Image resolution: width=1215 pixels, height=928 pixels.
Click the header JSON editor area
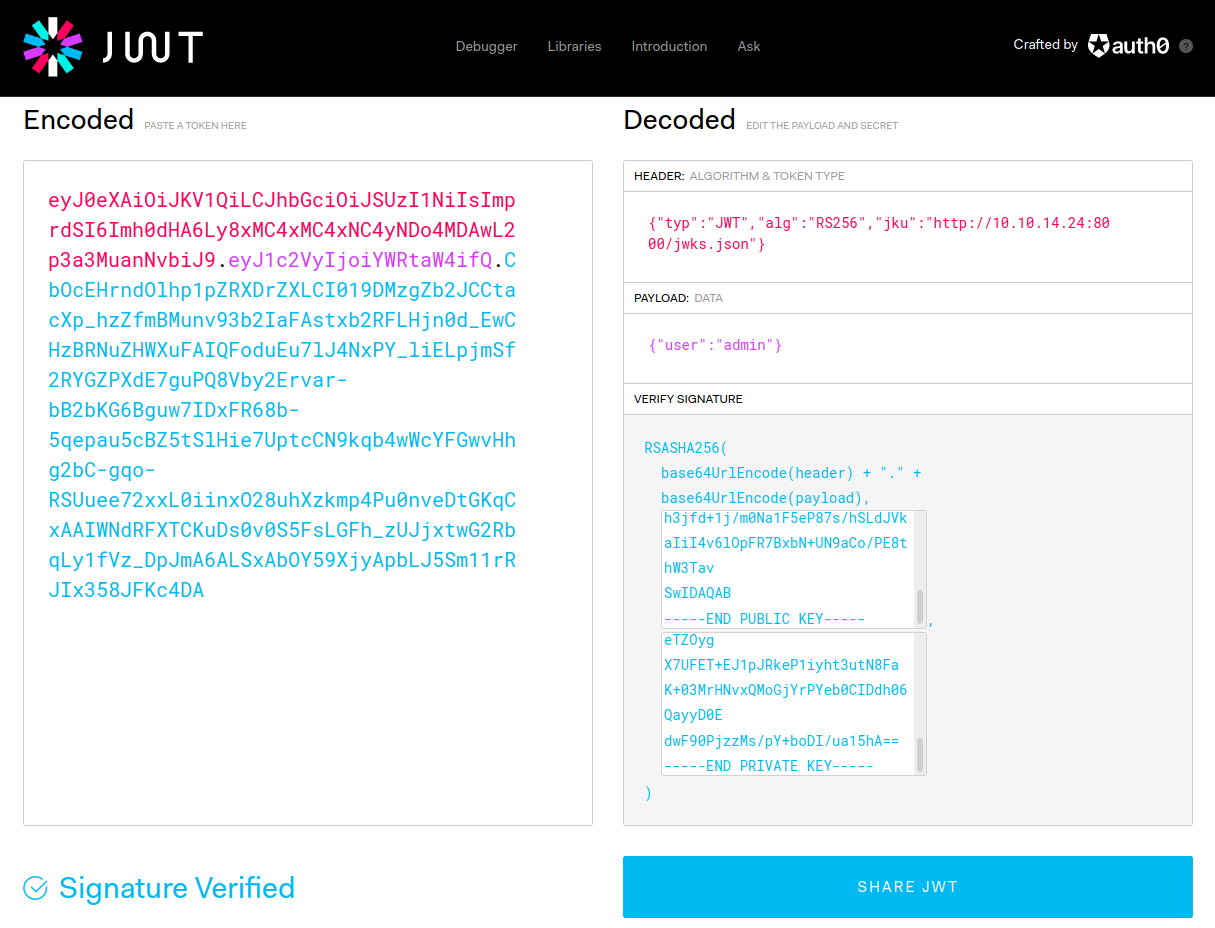907,235
